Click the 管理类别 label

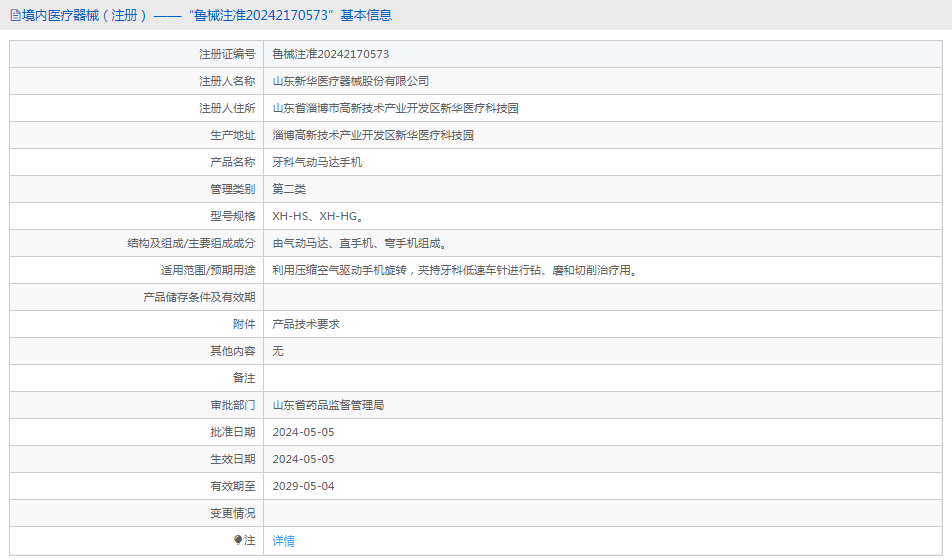[x=233, y=189]
